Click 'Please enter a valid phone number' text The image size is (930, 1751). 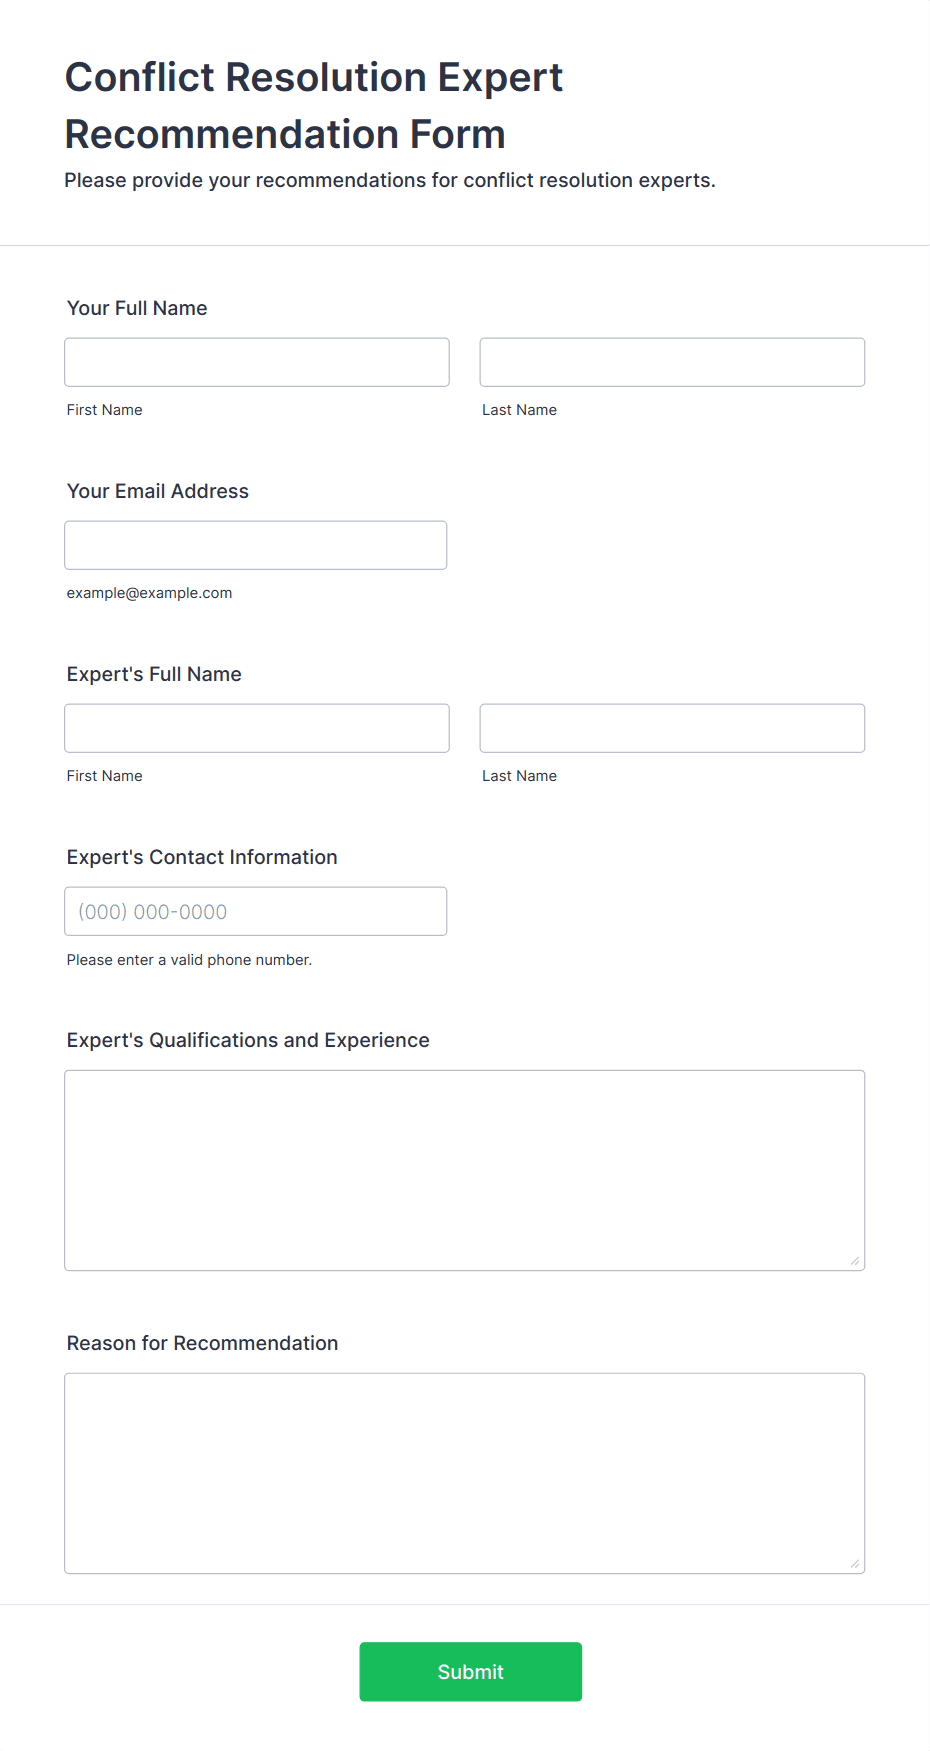190,960
